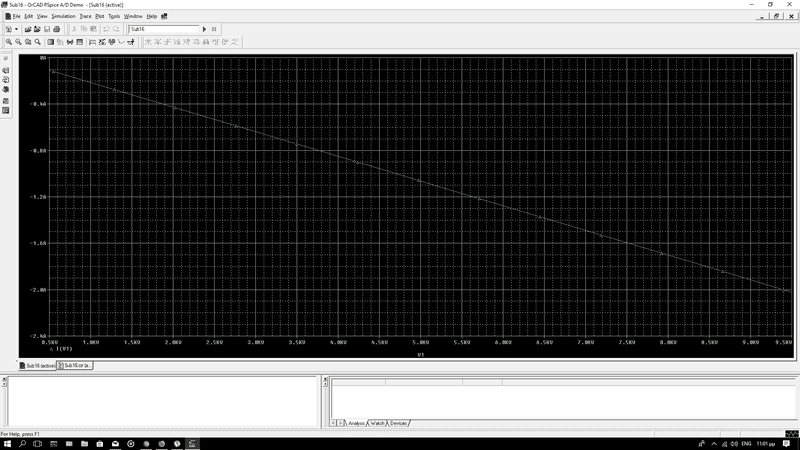Click the Cursor Trough icon
The height and width of the screenshot is (450, 800).
(158, 42)
